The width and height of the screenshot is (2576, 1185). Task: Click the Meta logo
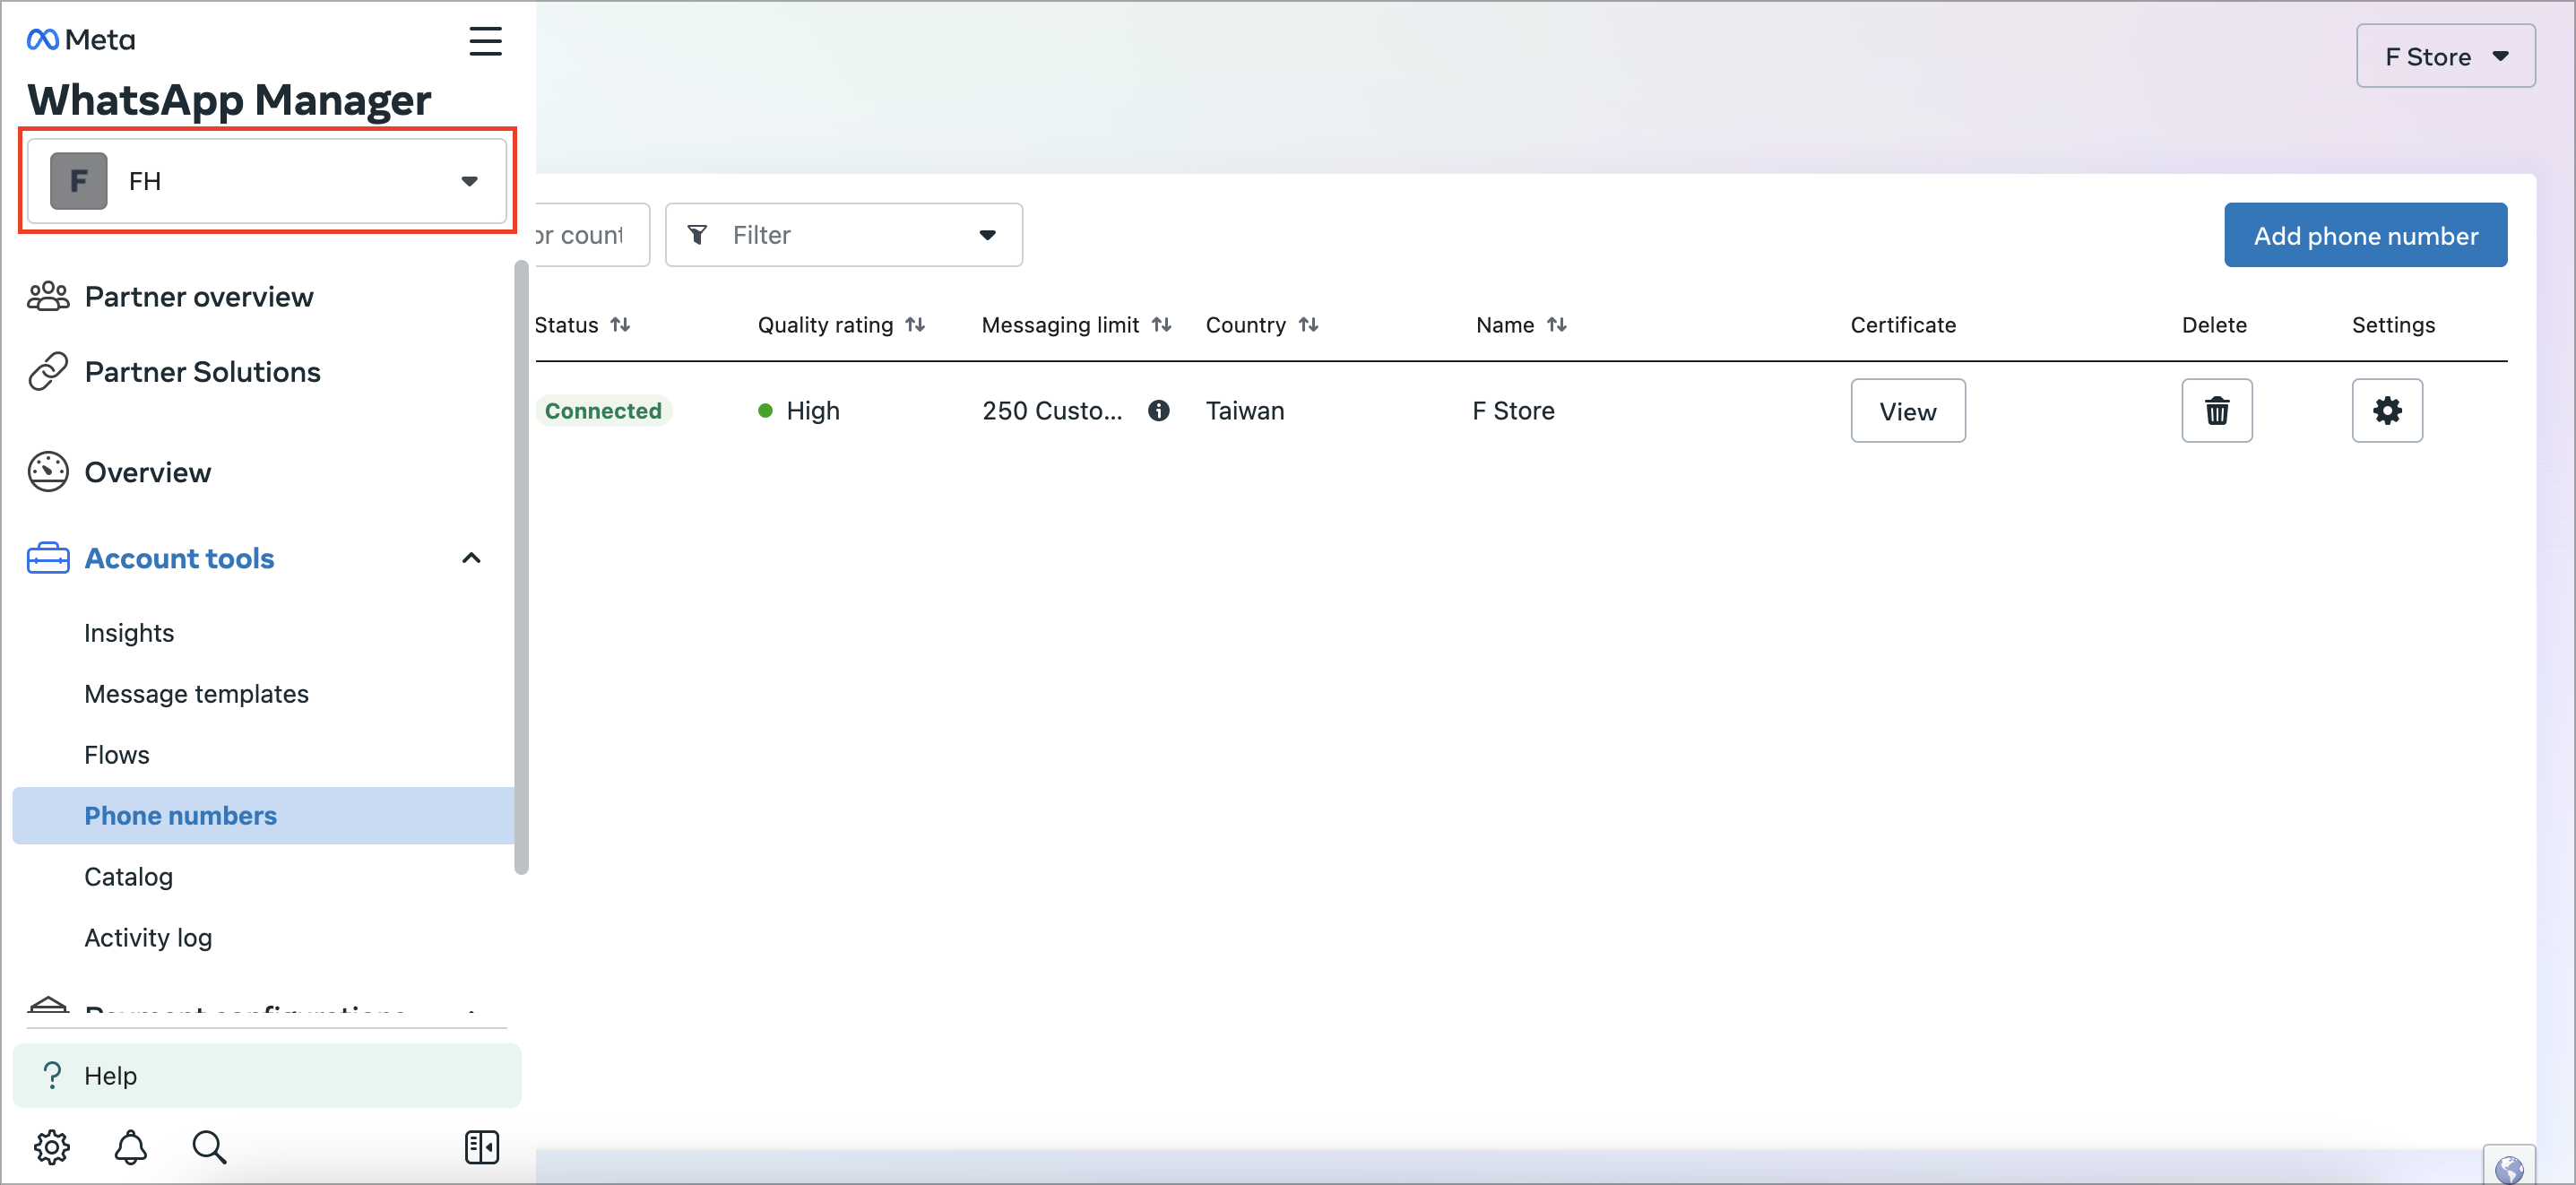81,39
